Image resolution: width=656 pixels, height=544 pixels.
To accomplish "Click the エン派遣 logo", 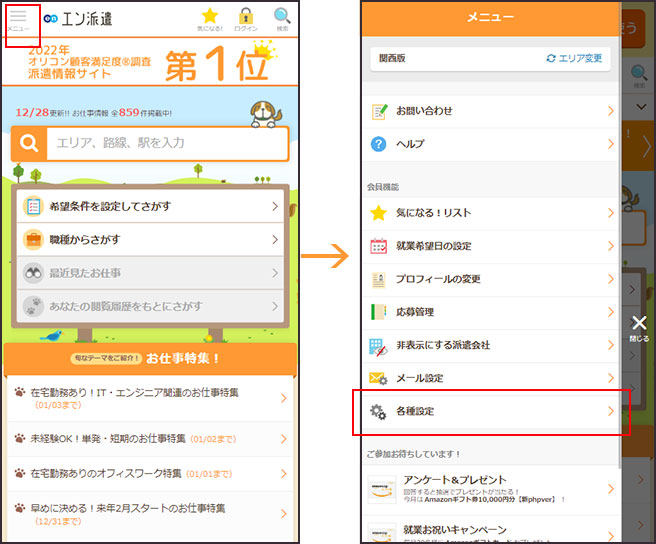I will [78, 19].
